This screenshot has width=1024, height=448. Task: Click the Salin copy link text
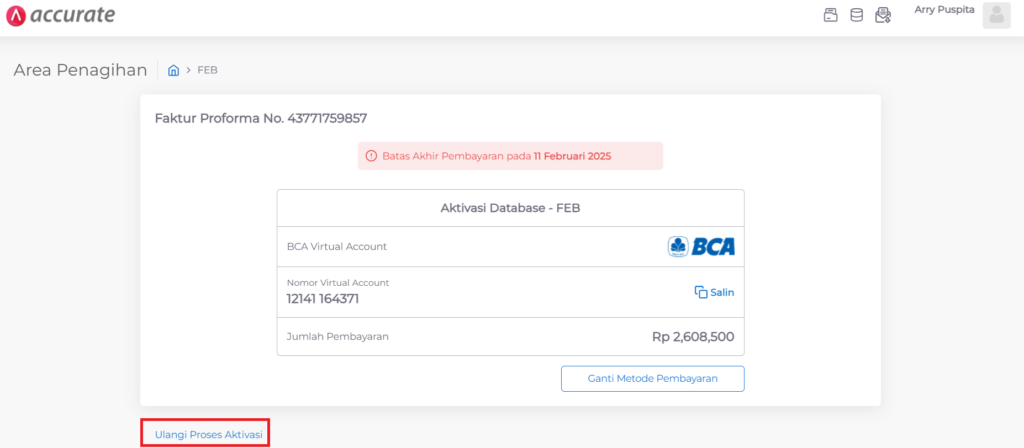(722, 292)
